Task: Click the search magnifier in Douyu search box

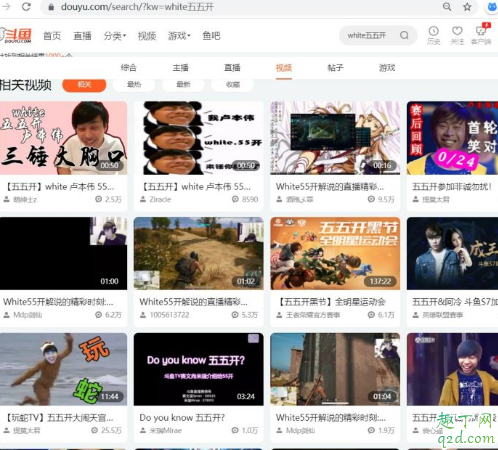Action: pos(404,35)
